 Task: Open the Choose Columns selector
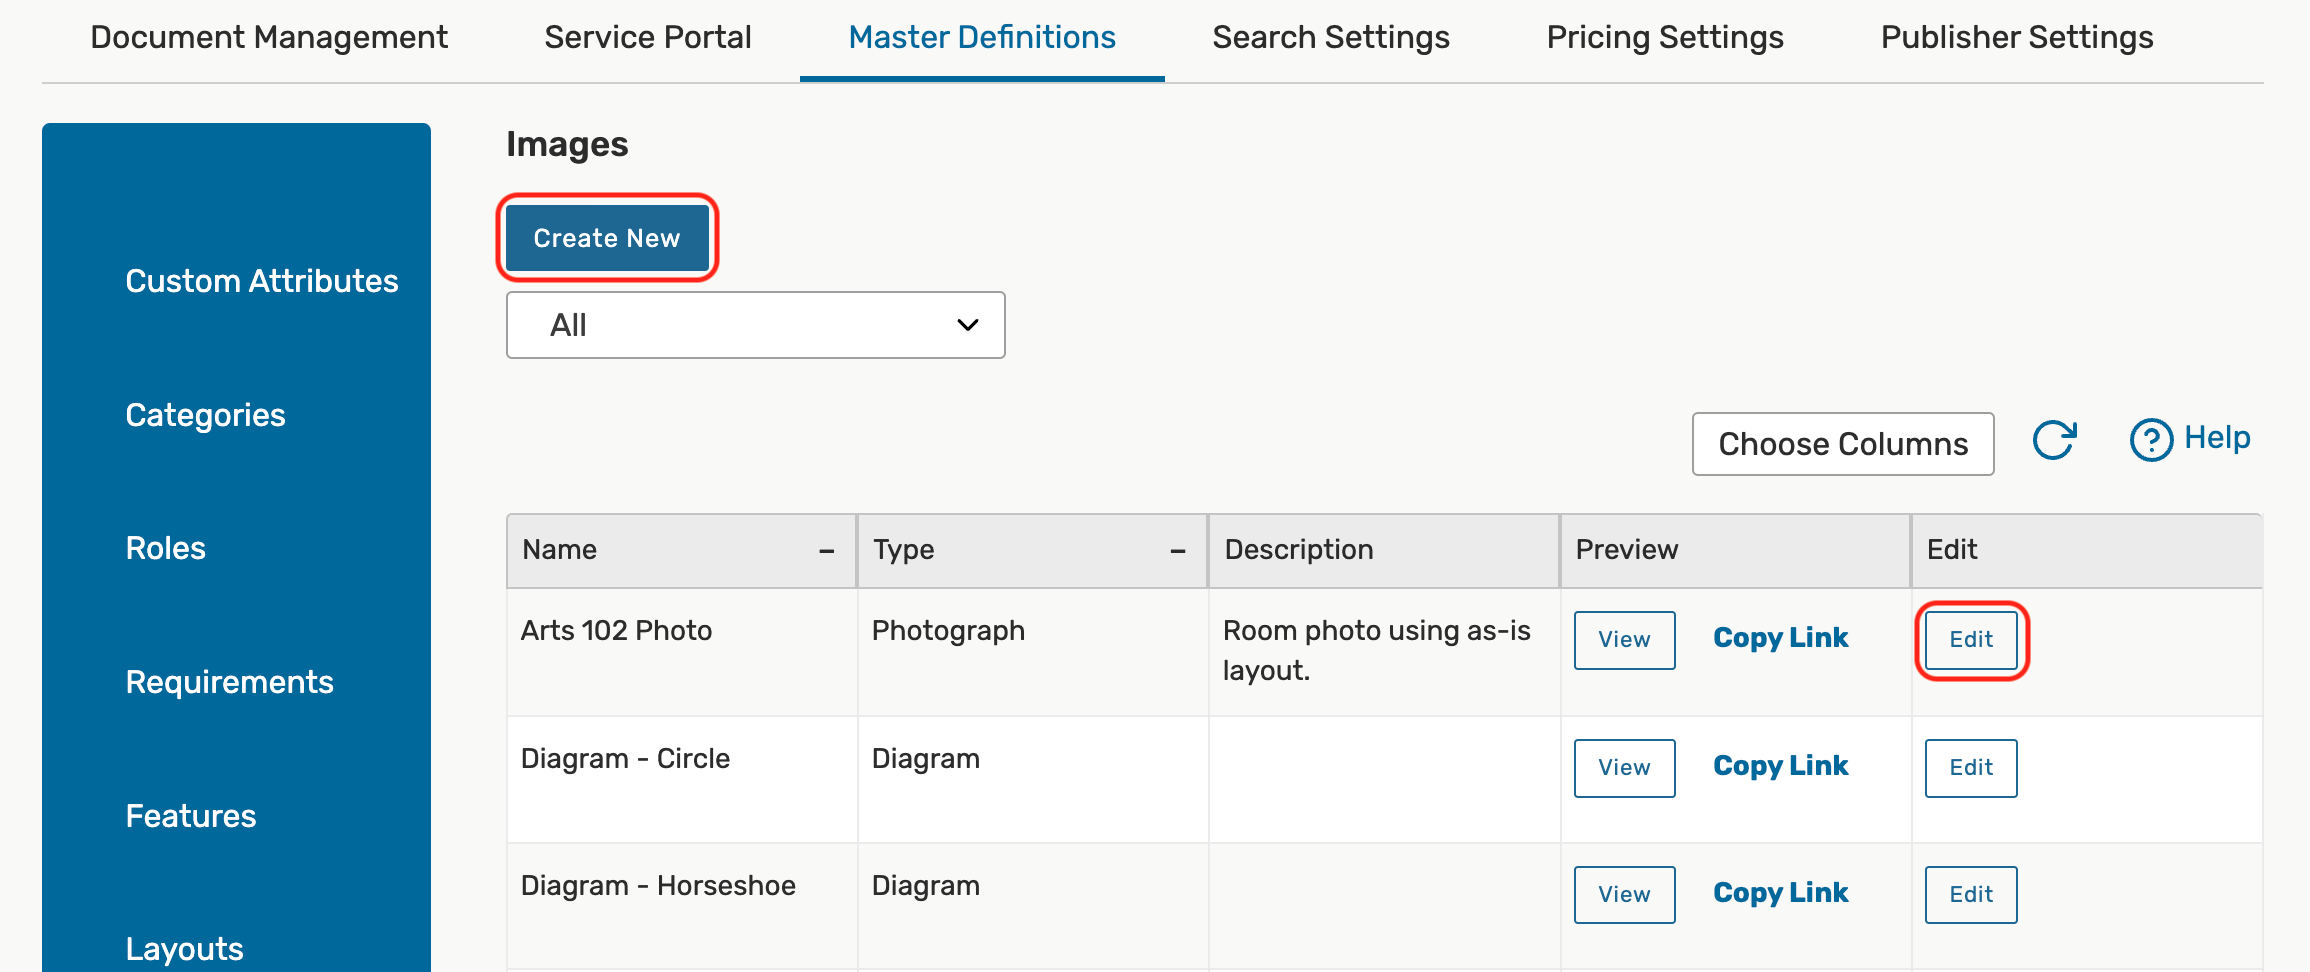coord(1842,444)
